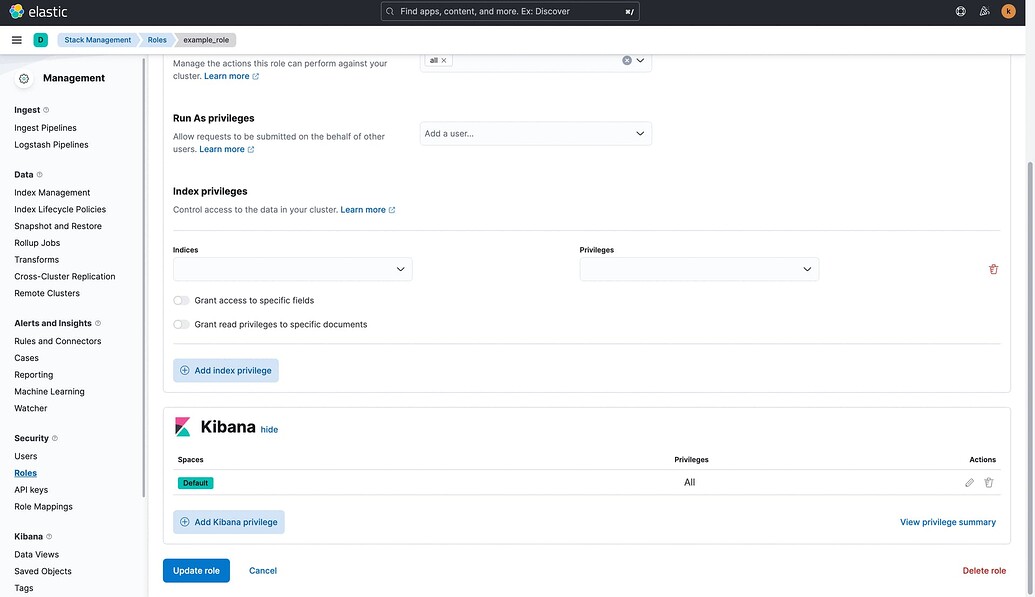
Task: Remove the index privilege row with red trash icon
Action: point(993,268)
